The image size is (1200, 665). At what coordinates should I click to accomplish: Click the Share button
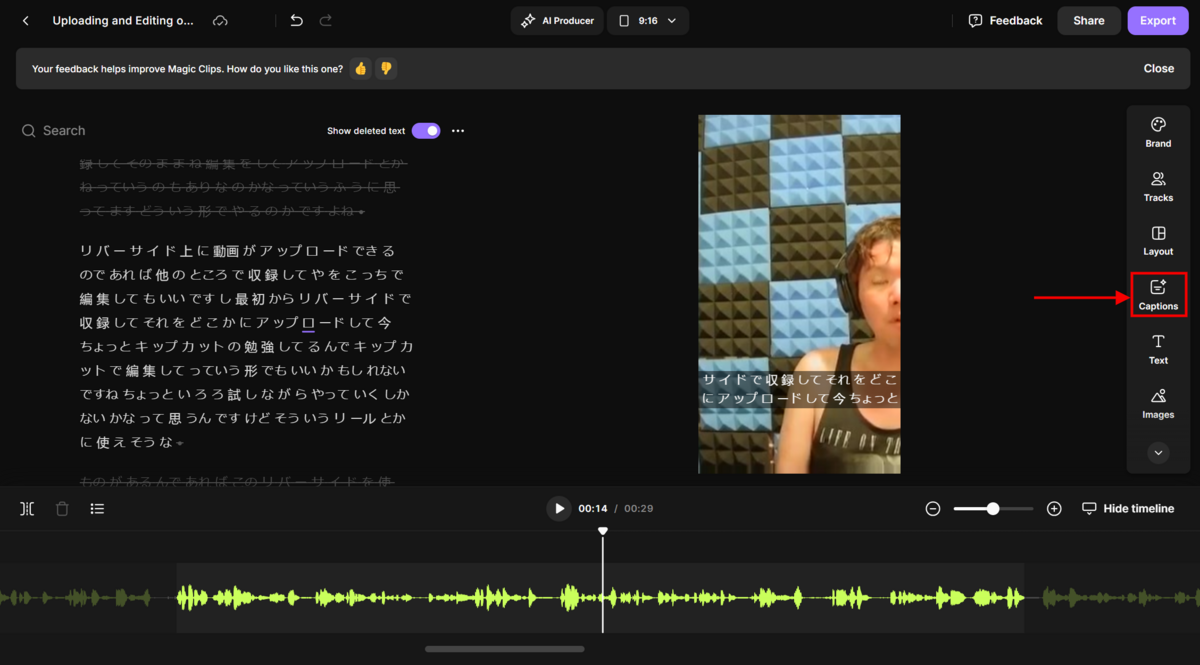[1089, 21]
